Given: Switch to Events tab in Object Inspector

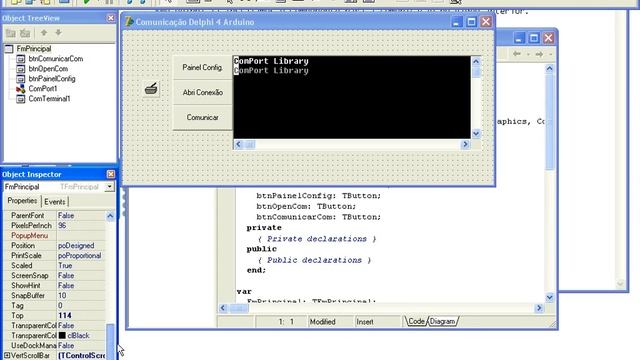Looking at the screenshot, I should click(x=55, y=202).
